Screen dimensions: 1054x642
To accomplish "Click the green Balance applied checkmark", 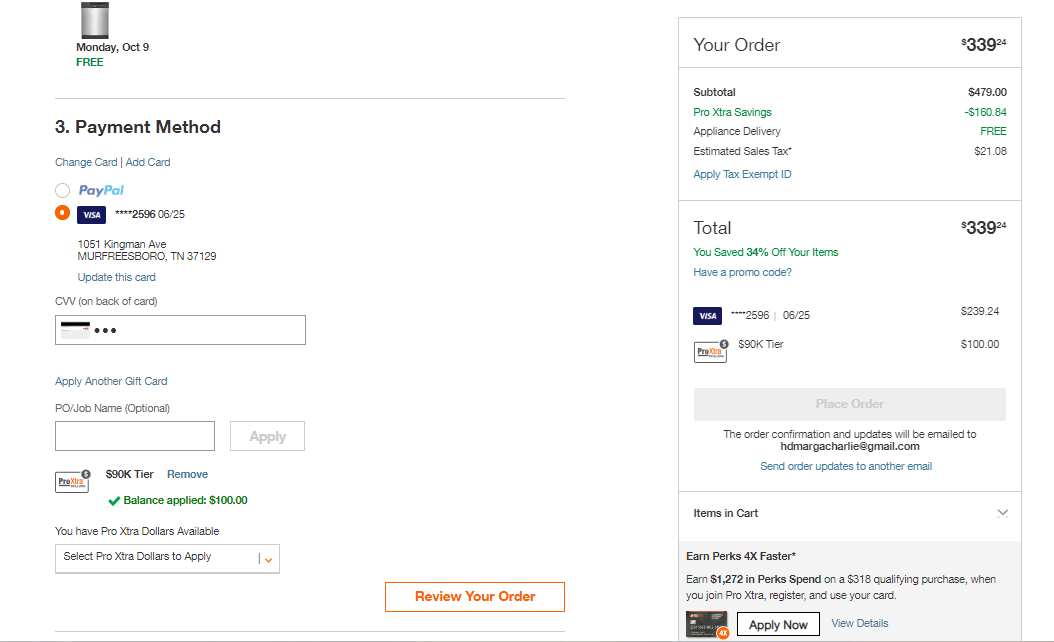I will point(114,501).
